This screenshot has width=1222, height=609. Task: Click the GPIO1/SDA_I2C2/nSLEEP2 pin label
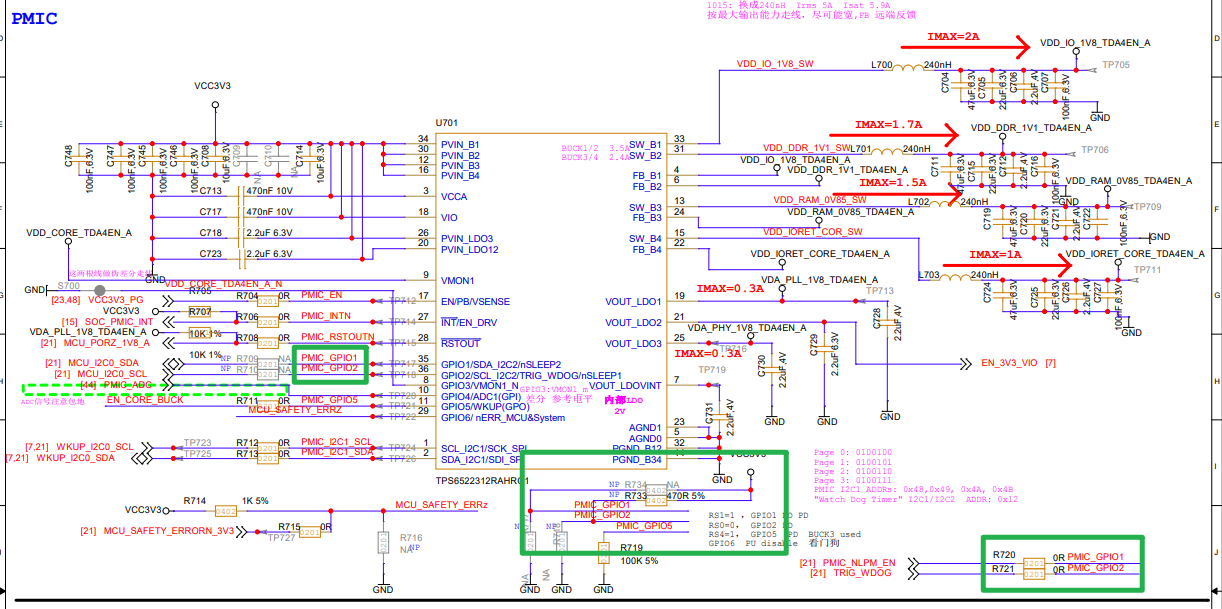pyautogui.click(x=500, y=364)
